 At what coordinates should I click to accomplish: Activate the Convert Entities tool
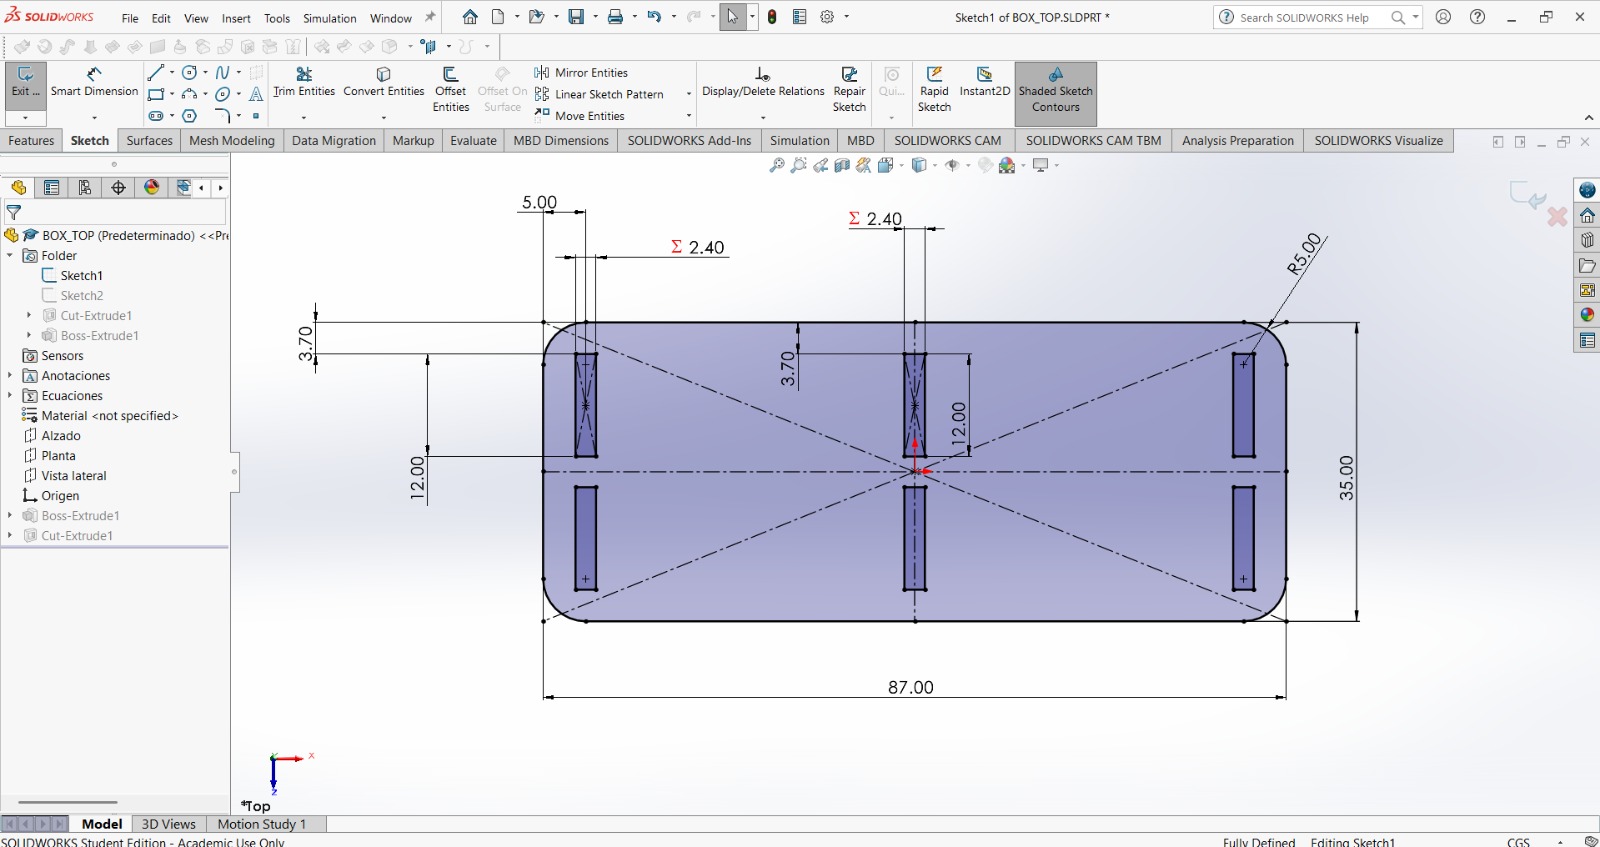point(383,82)
